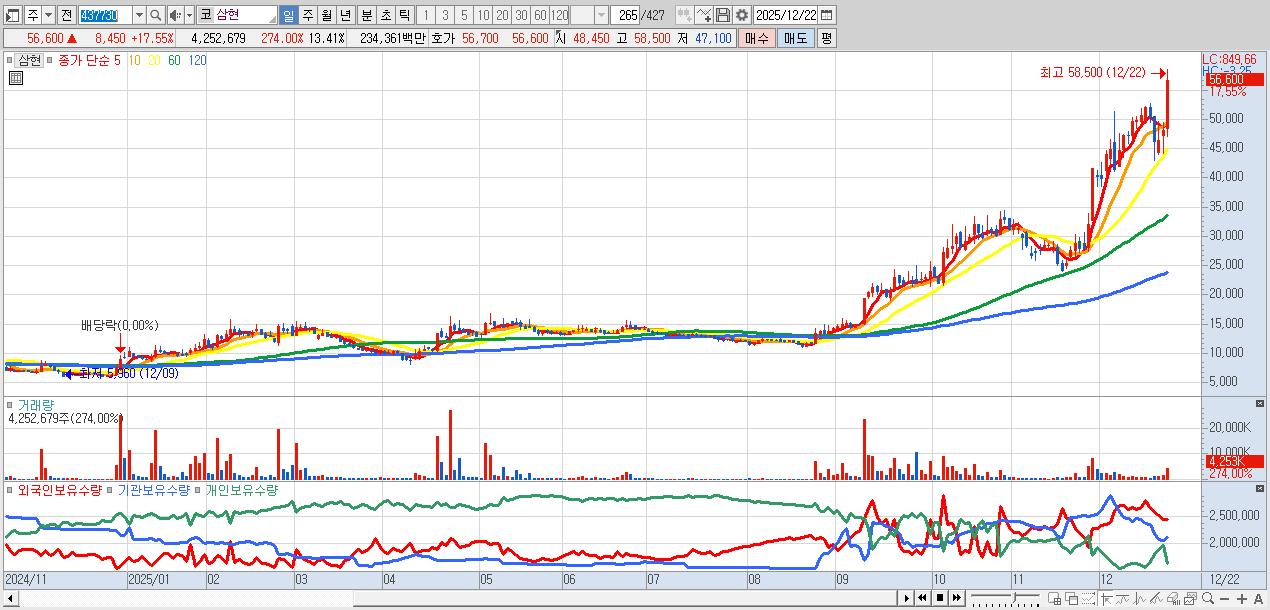This screenshot has height=610, width=1270.
Task: Click the wave line analysis icon
Action: click(x=1141, y=599)
